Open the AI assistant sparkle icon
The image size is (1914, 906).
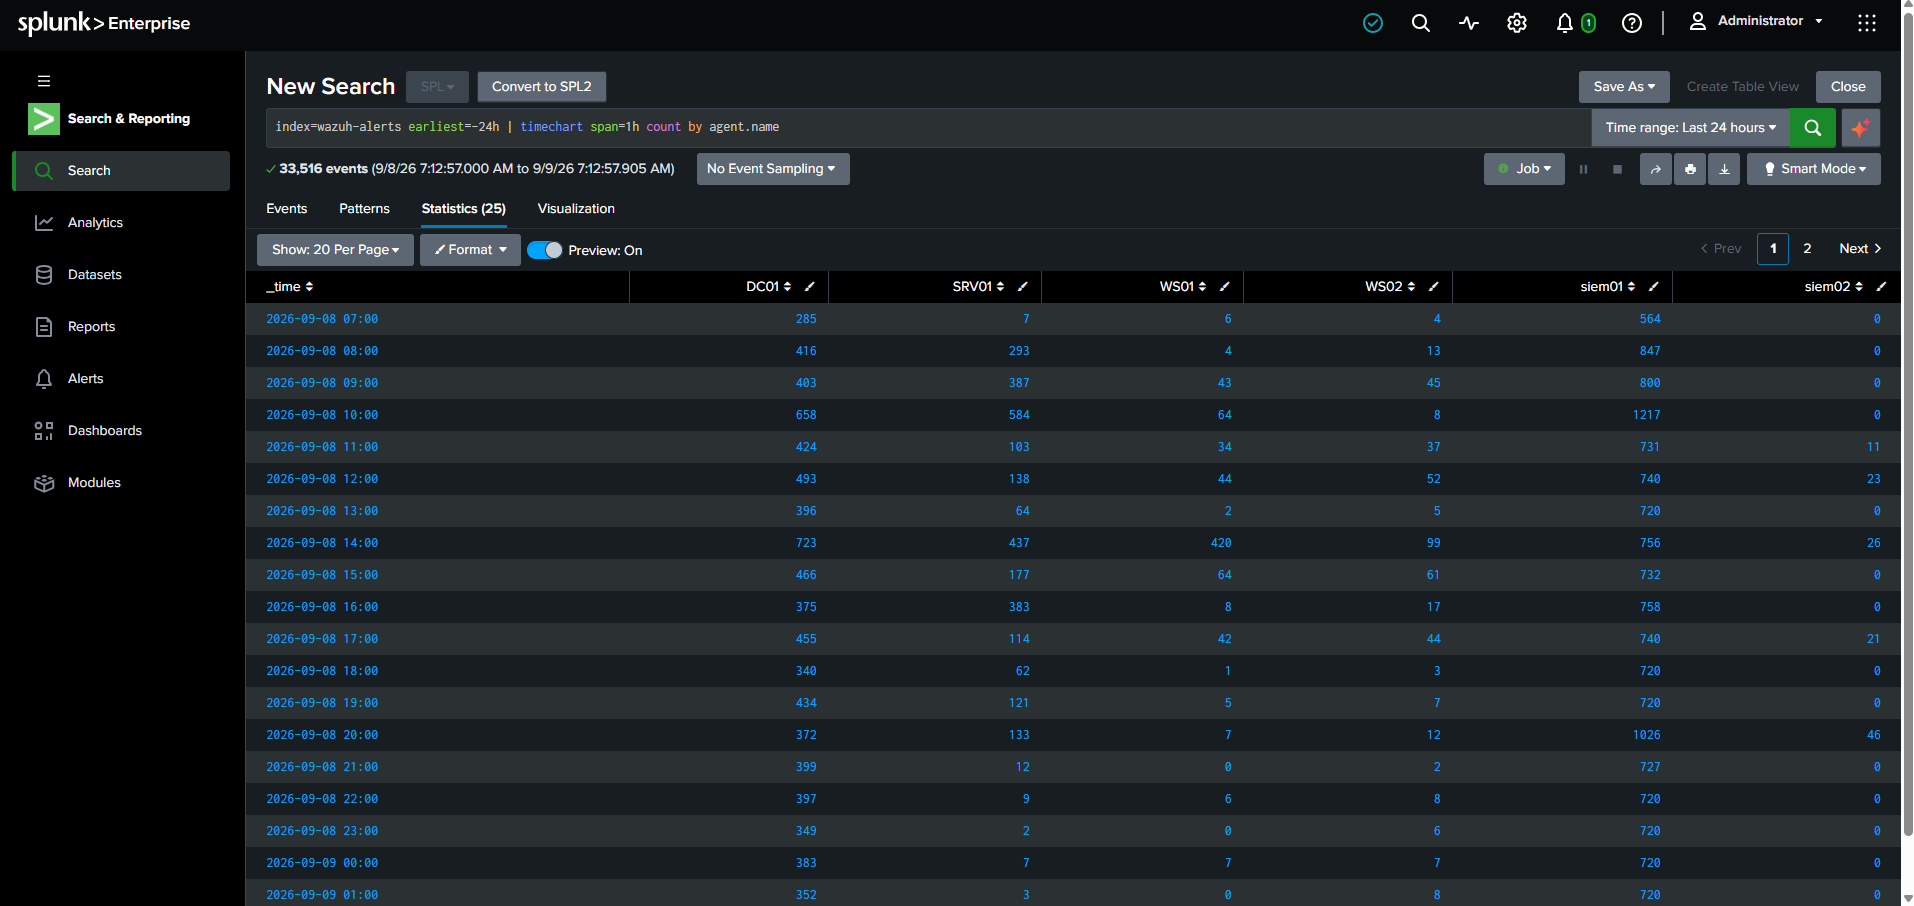(x=1860, y=128)
